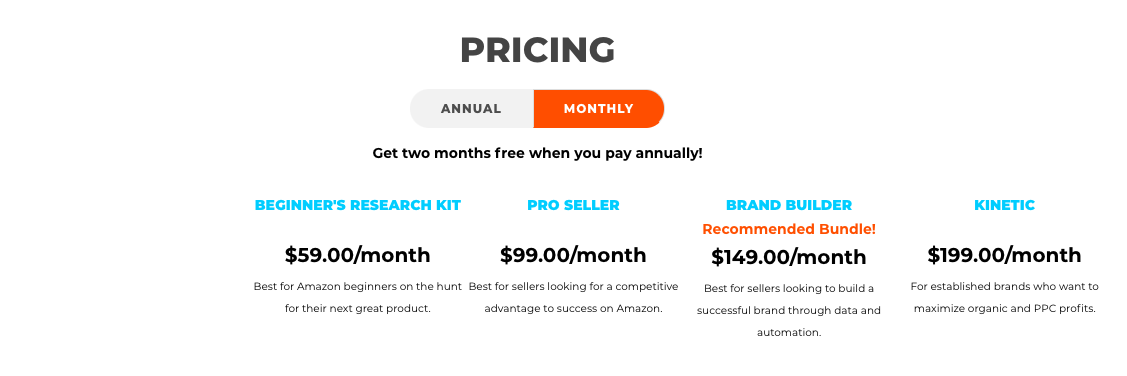
Task: Click the 'Get two months free' notice
Action: coord(538,153)
